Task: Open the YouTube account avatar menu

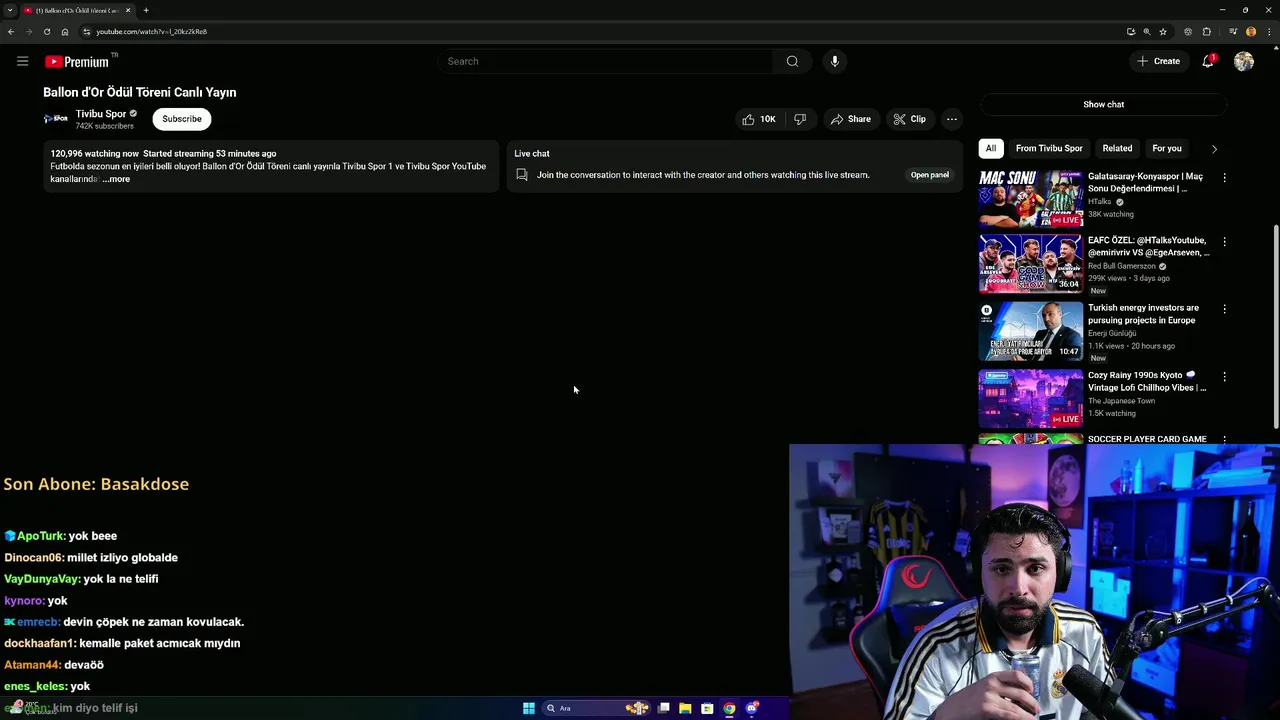Action: coord(1244,61)
